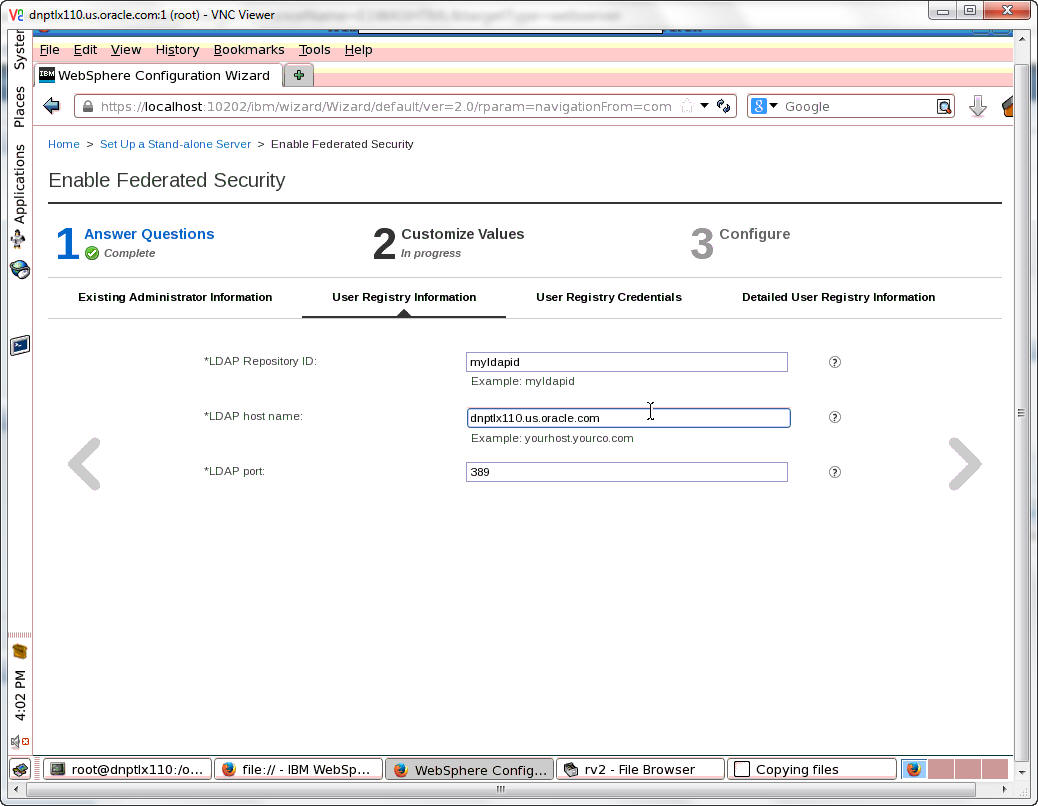
Task: Open the address bar history dropdown arrow
Action: coord(704,106)
